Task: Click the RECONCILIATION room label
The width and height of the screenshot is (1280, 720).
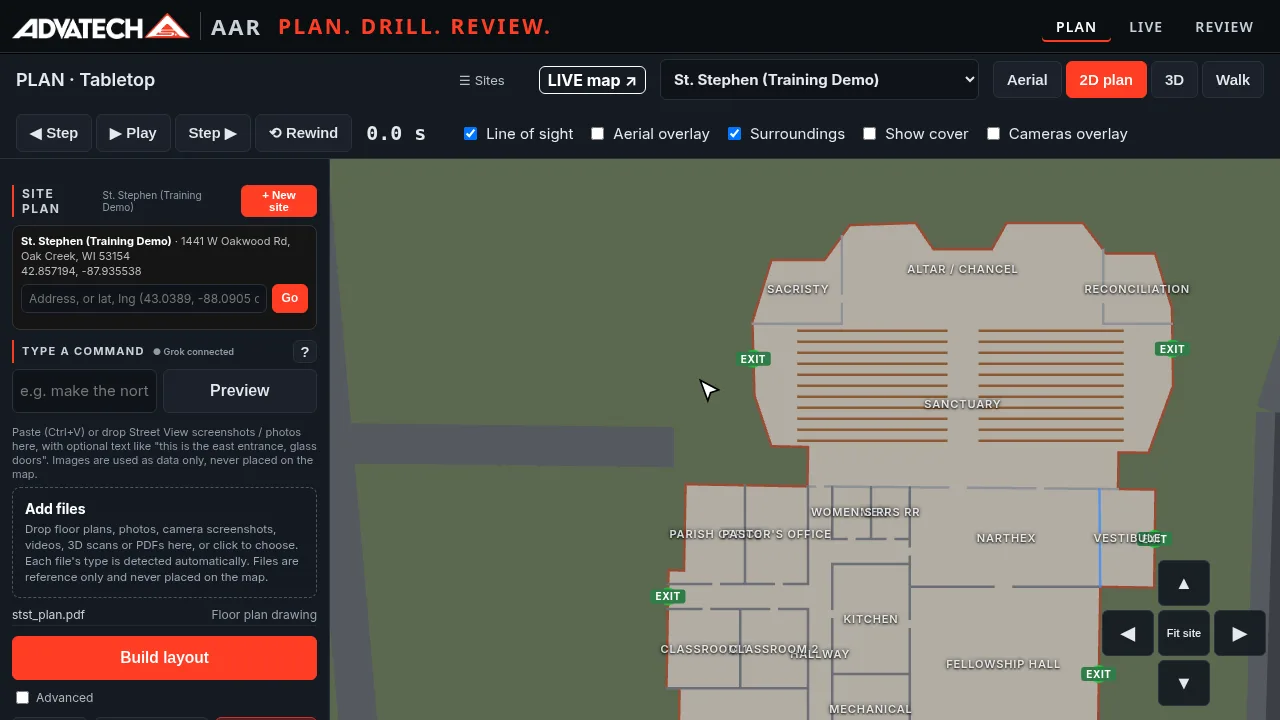Action: (x=1137, y=289)
